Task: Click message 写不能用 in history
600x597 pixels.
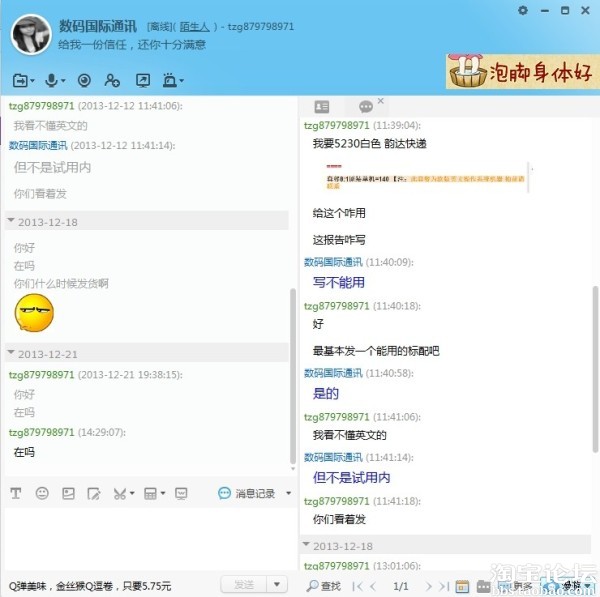Action: [339, 282]
